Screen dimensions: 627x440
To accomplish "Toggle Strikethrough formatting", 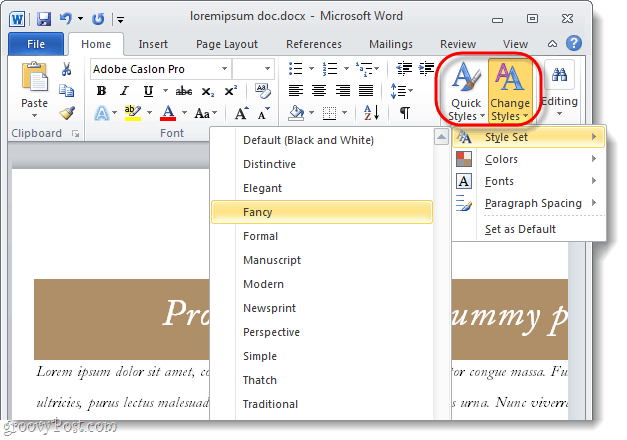I will [x=184, y=91].
